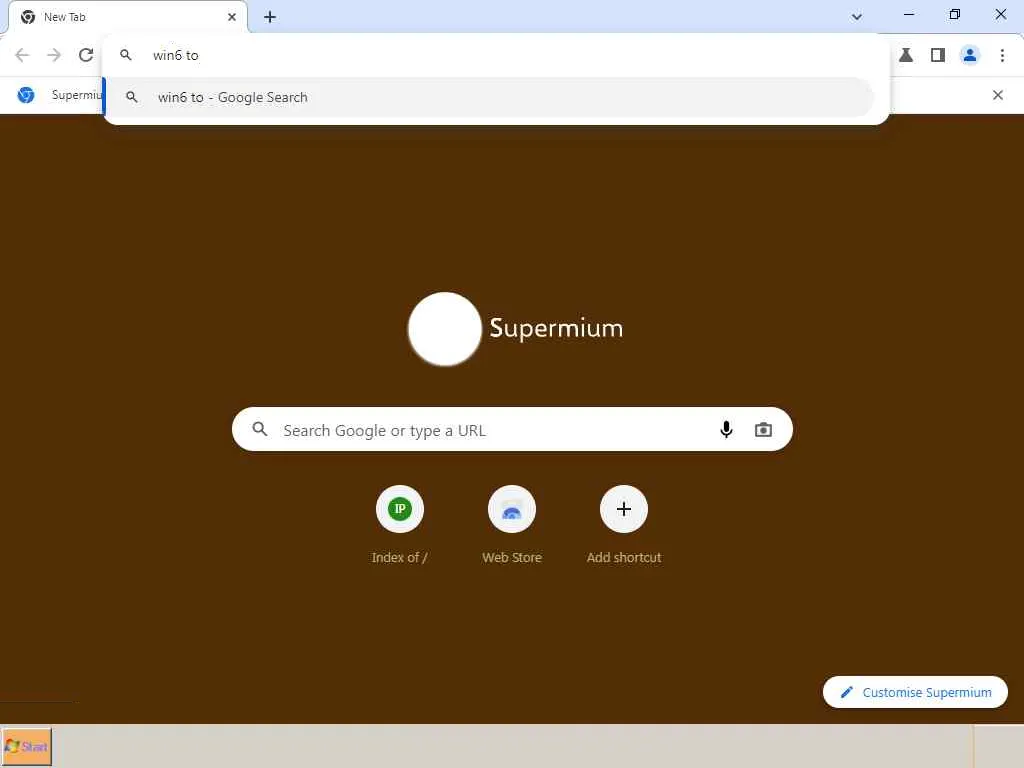Choose 'win6 to - Google Search' suggestion
Screen dimensions: 1024x768
coord(488,97)
